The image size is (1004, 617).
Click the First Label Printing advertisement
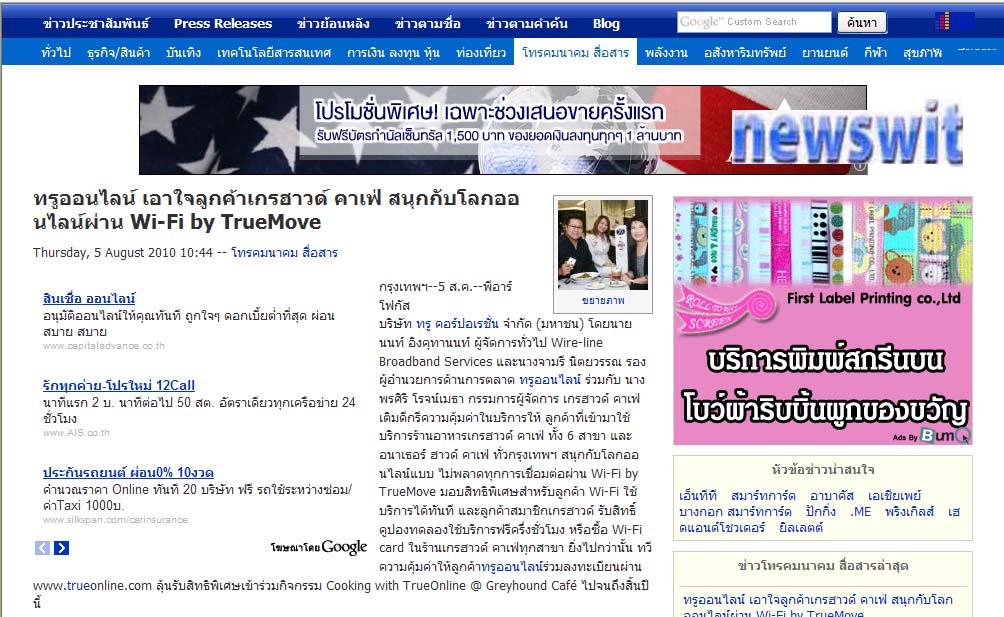(823, 321)
